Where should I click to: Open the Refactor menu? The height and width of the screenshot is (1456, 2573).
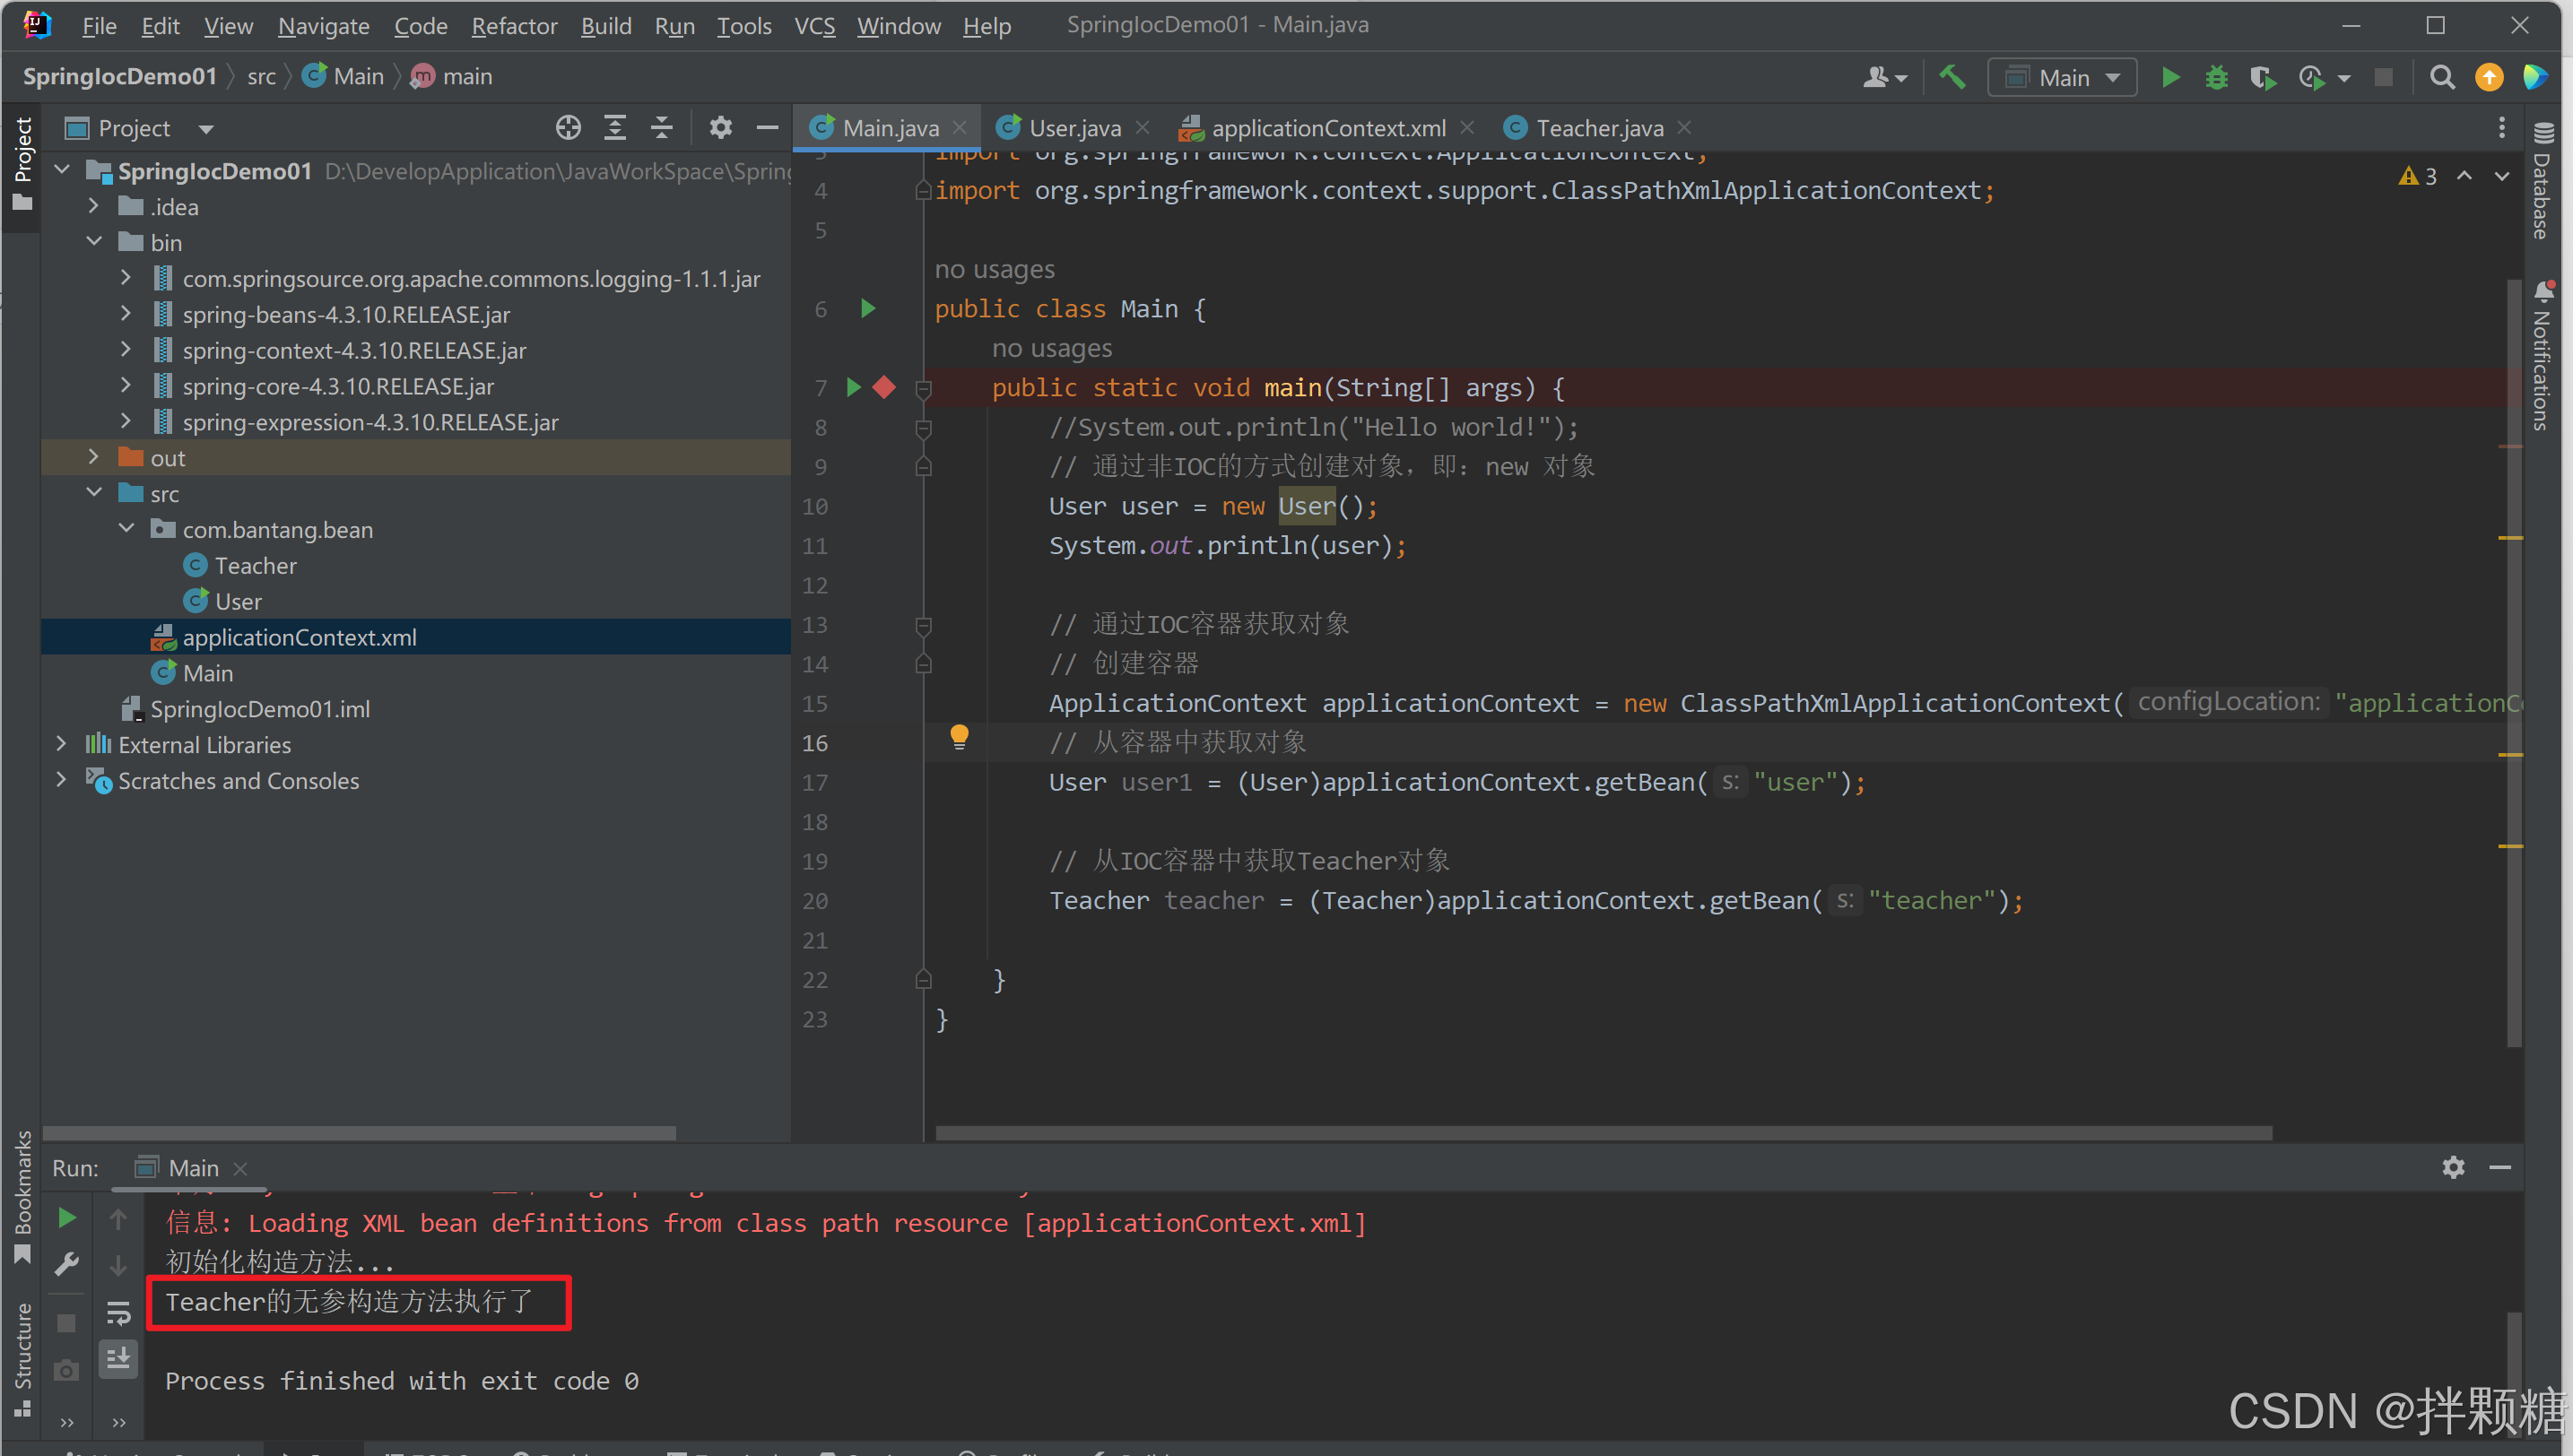513,26
